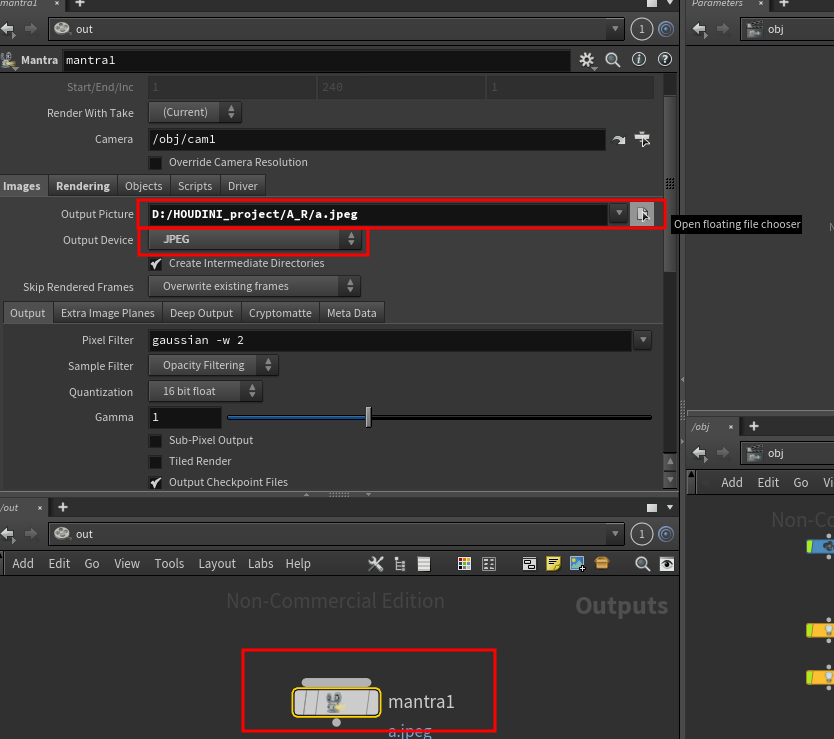Switch to the Driver tab
This screenshot has width=834, height=739.
[243, 186]
